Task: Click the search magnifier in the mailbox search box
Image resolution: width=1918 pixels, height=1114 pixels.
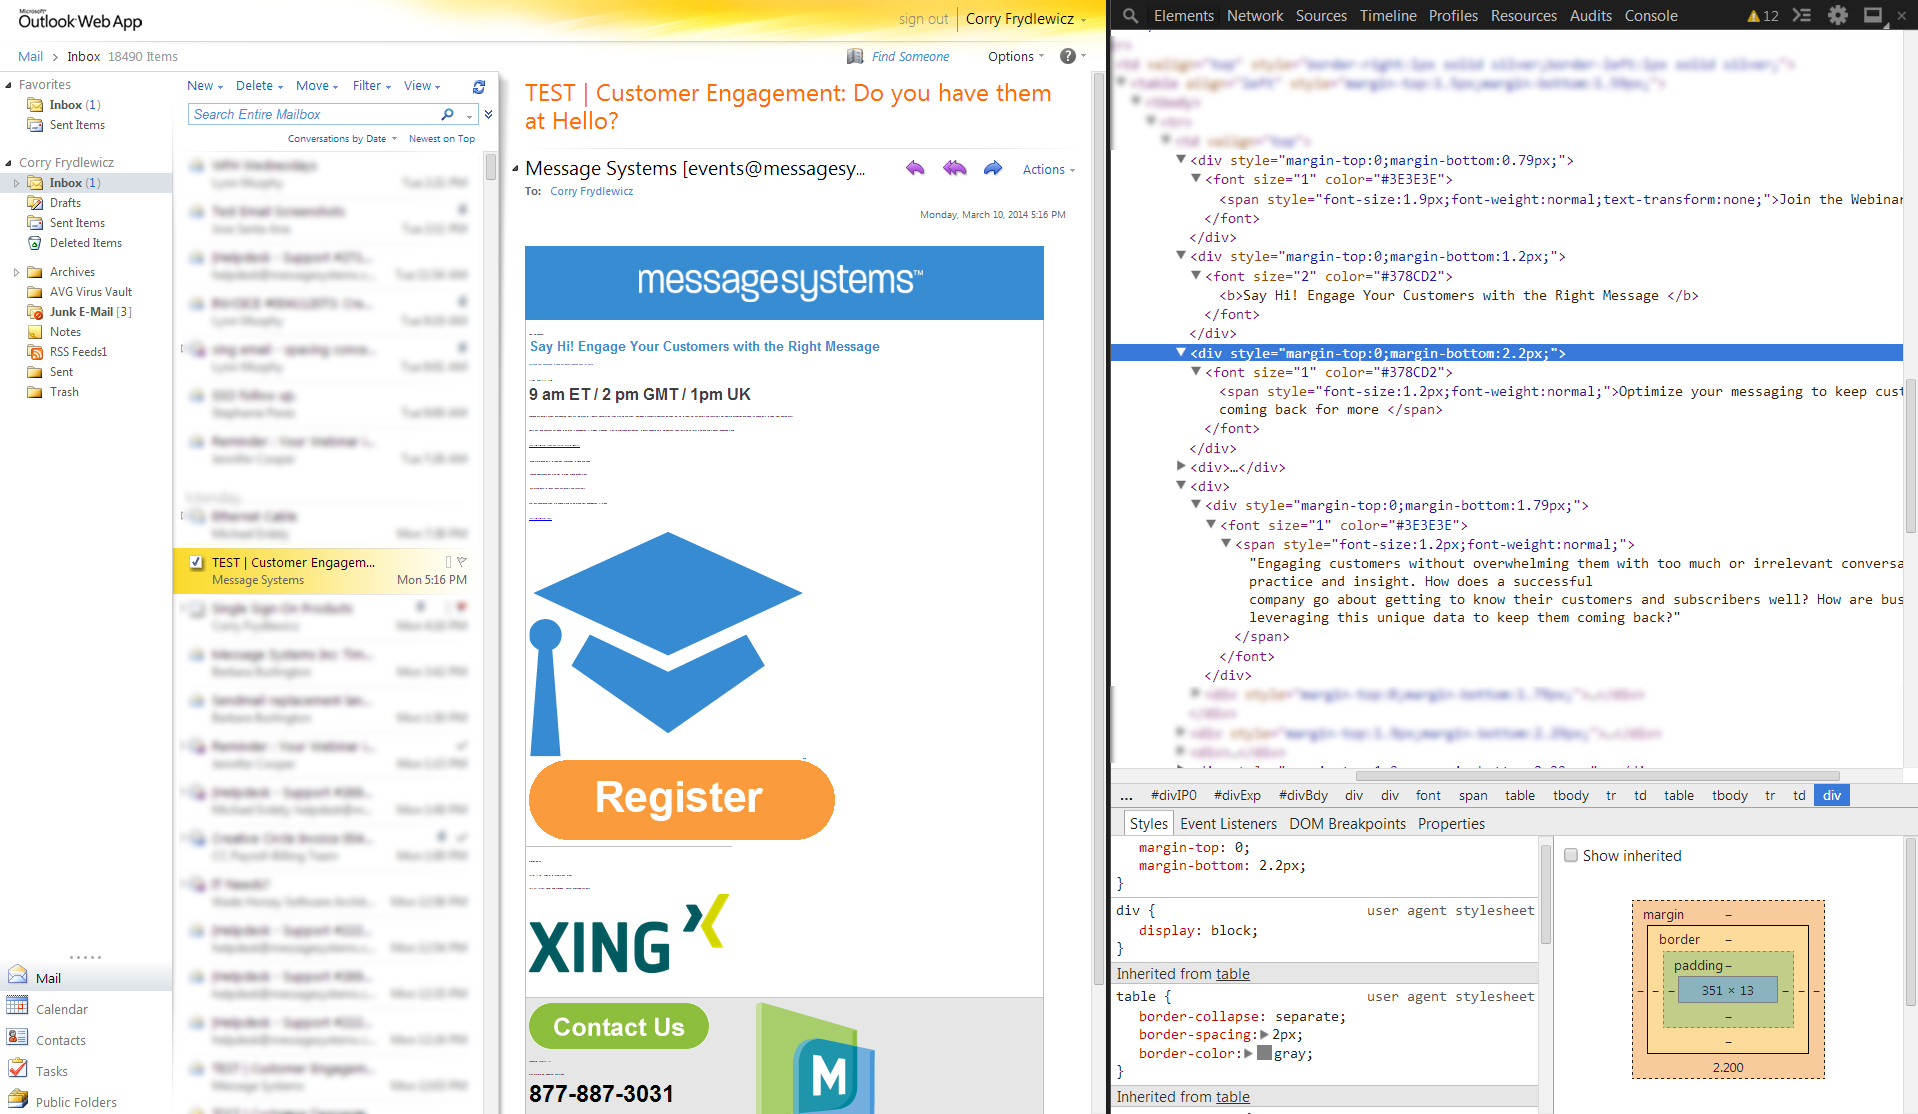Action: tap(447, 115)
